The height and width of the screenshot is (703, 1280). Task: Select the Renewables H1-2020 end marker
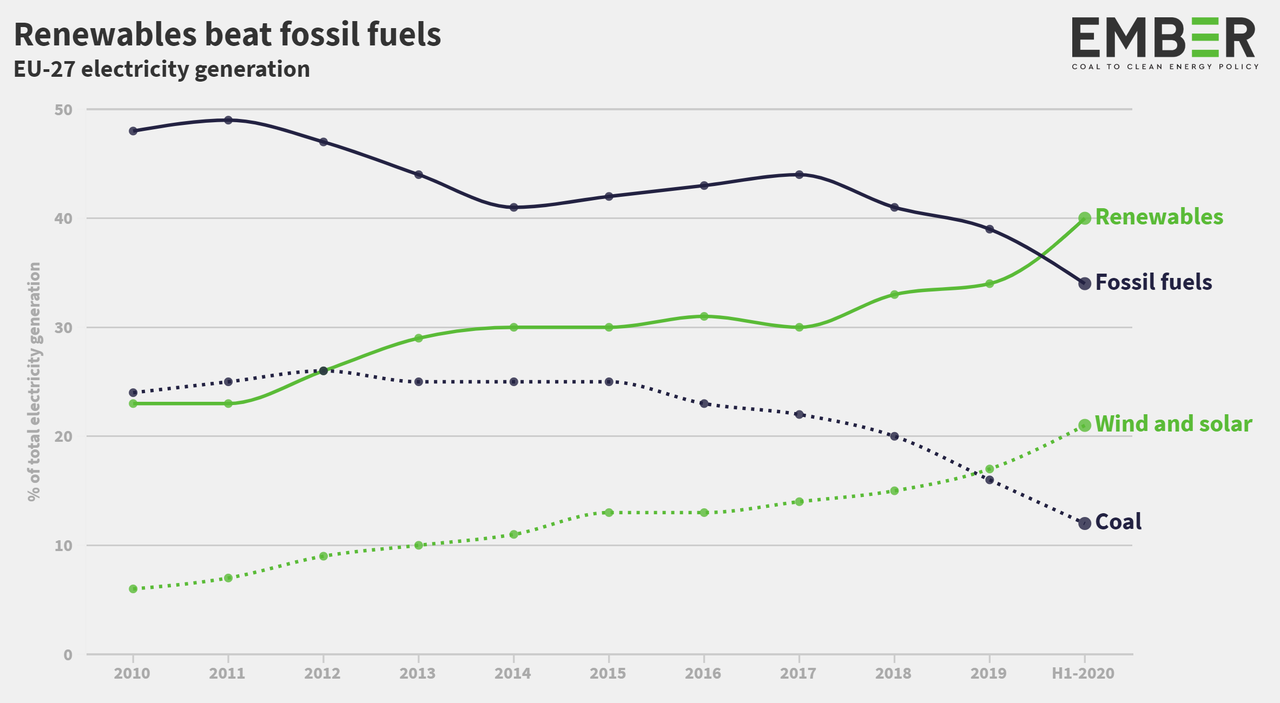(1085, 218)
